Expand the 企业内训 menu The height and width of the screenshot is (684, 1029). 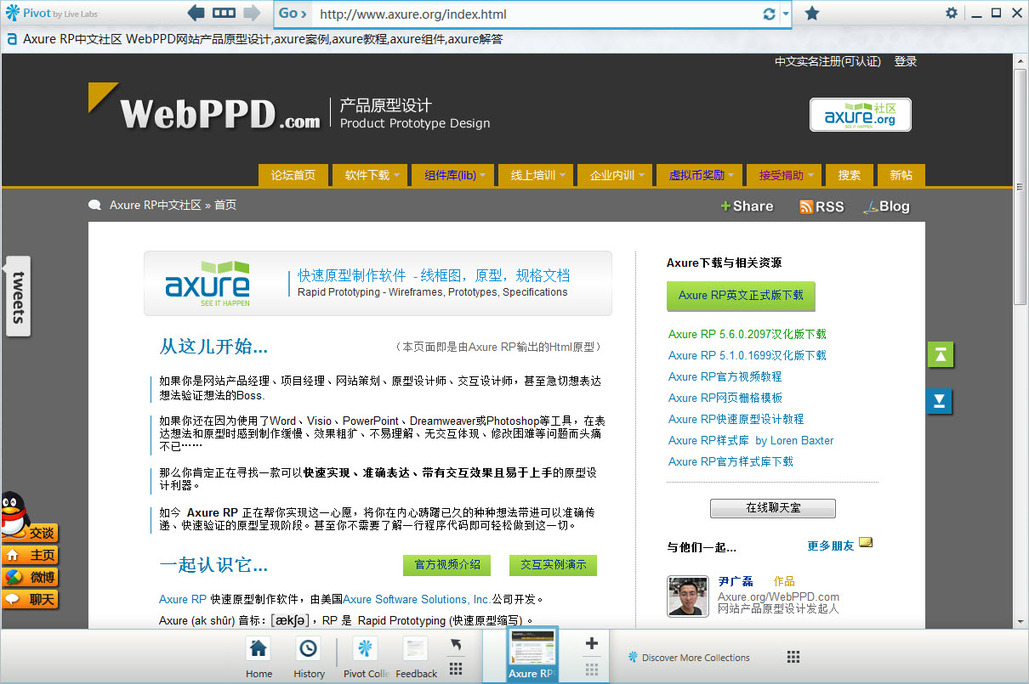click(x=616, y=175)
